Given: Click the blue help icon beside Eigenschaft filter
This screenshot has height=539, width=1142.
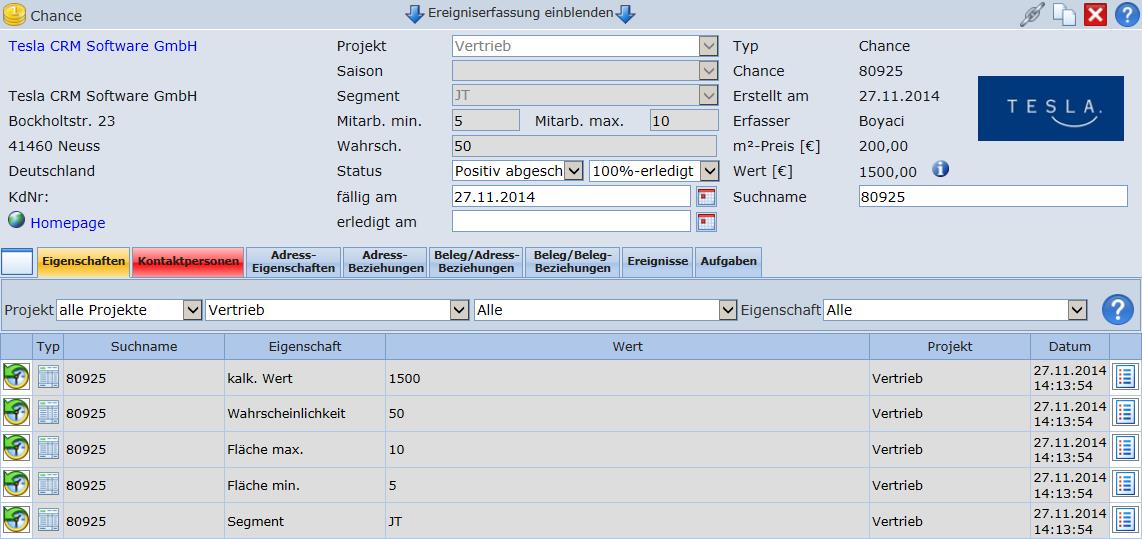Looking at the screenshot, I should coord(1119,310).
